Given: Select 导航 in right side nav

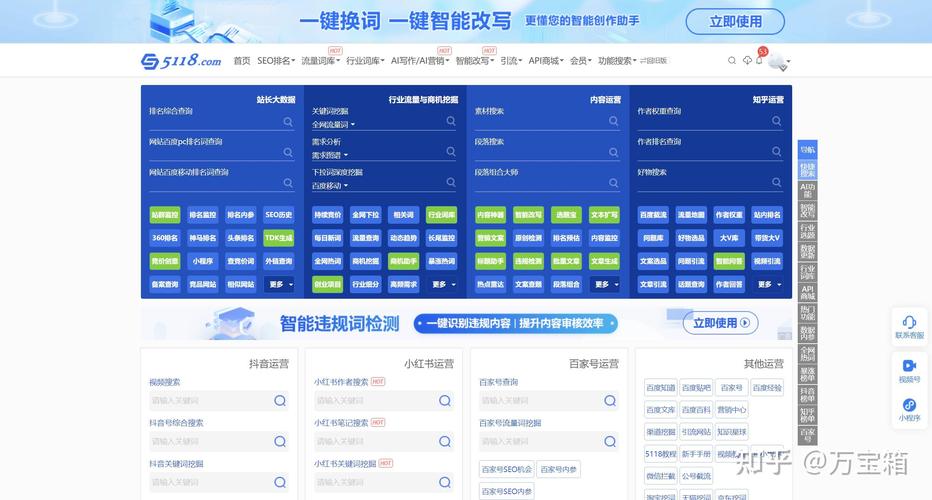Looking at the screenshot, I should coord(807,150).
